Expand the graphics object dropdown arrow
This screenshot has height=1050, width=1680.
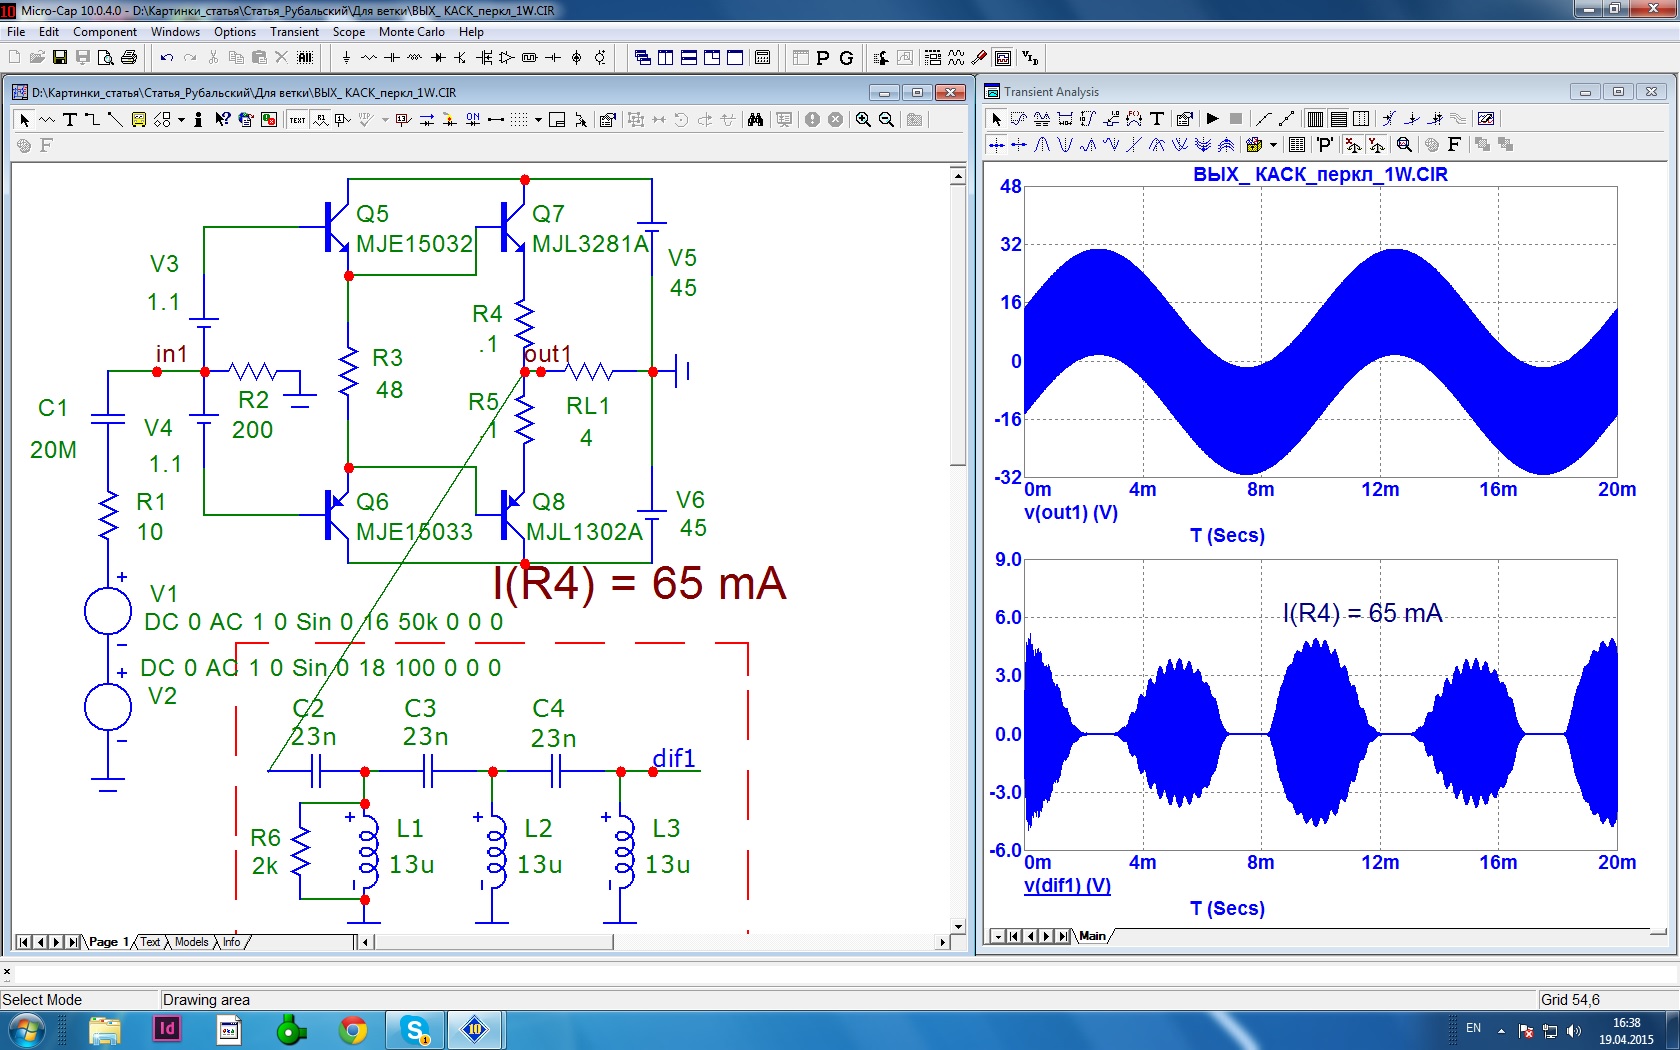point(181,120)
